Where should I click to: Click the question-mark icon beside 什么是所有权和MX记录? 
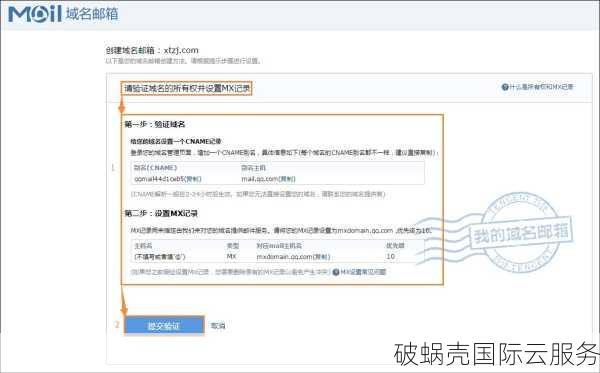click(505, 87)
